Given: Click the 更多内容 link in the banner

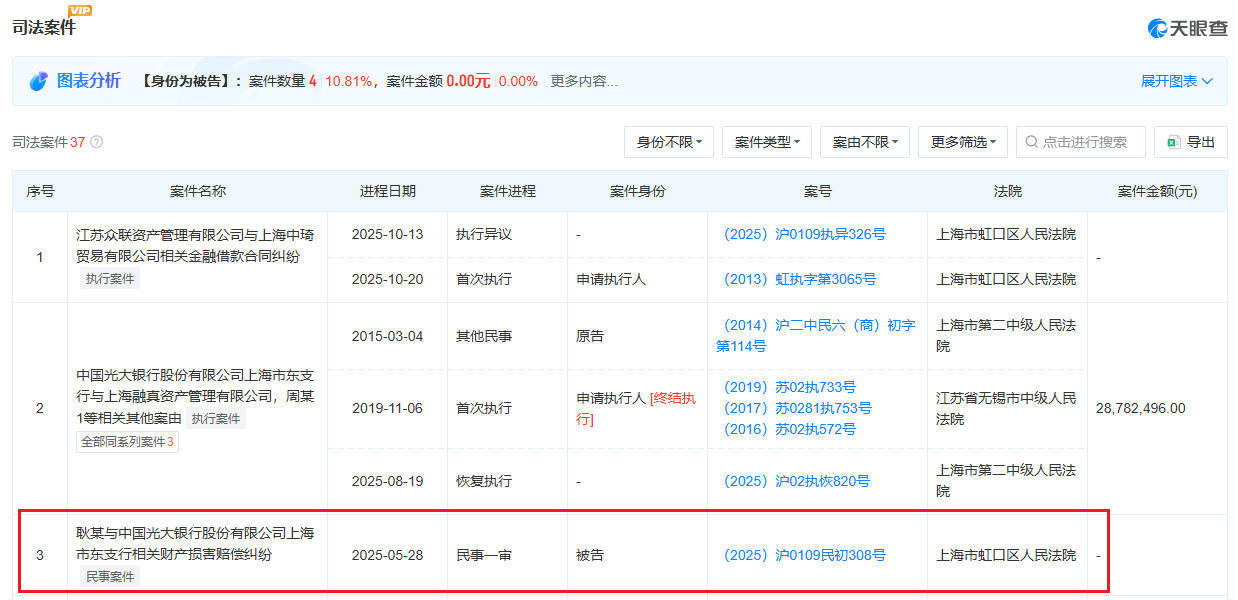Looking at the screenshot, I should pyautogui.click(x=582, y=81).
